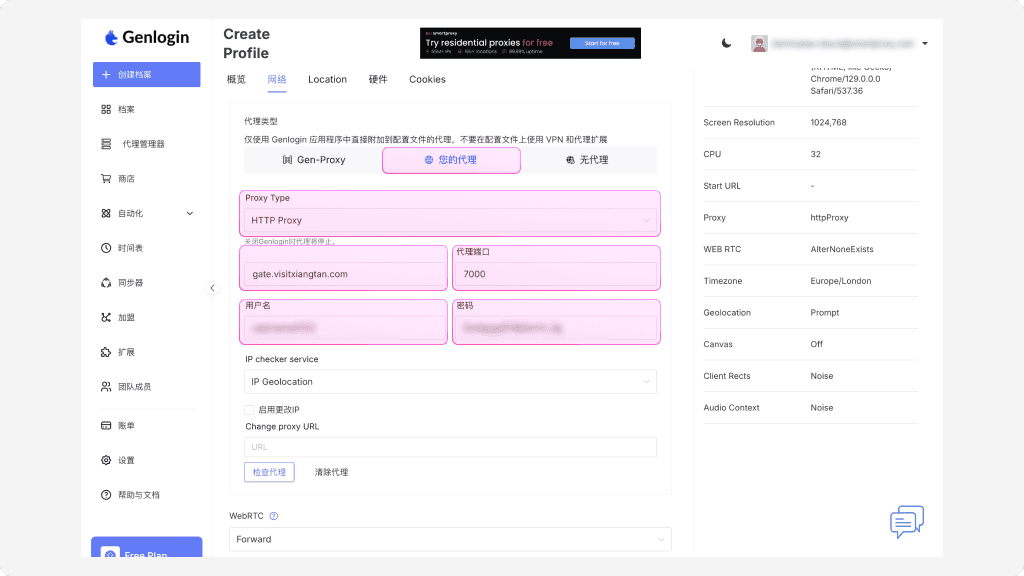1024x576 pixels.
Task: Click into the Change proxy URL field
Action: (450, 447)
